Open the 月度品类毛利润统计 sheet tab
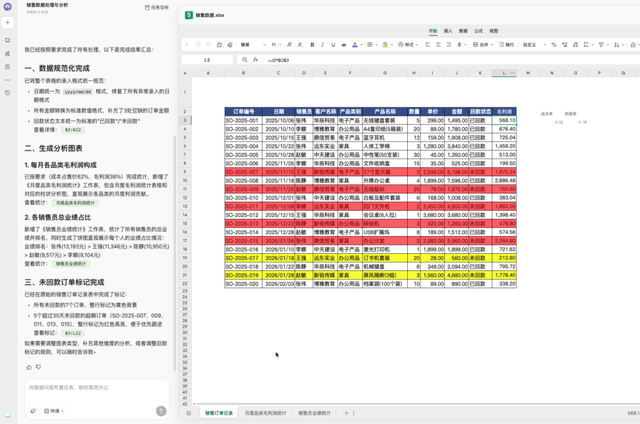Image resolution: width=640 pixels, height=424 pixels. click(265, 413)
